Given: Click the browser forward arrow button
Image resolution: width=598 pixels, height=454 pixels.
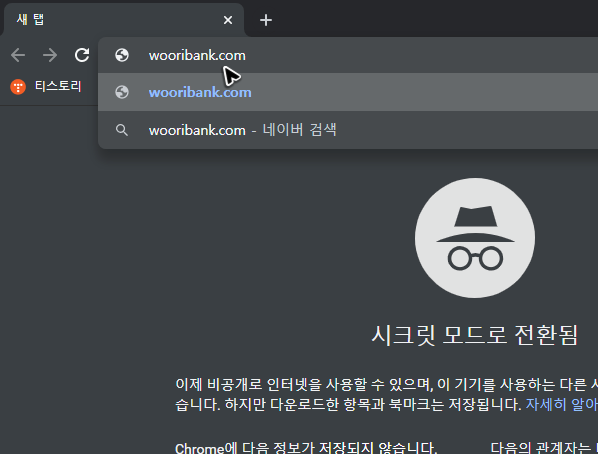Looking at the screenshot, I should pyautogui.click(x=50, y=55).
